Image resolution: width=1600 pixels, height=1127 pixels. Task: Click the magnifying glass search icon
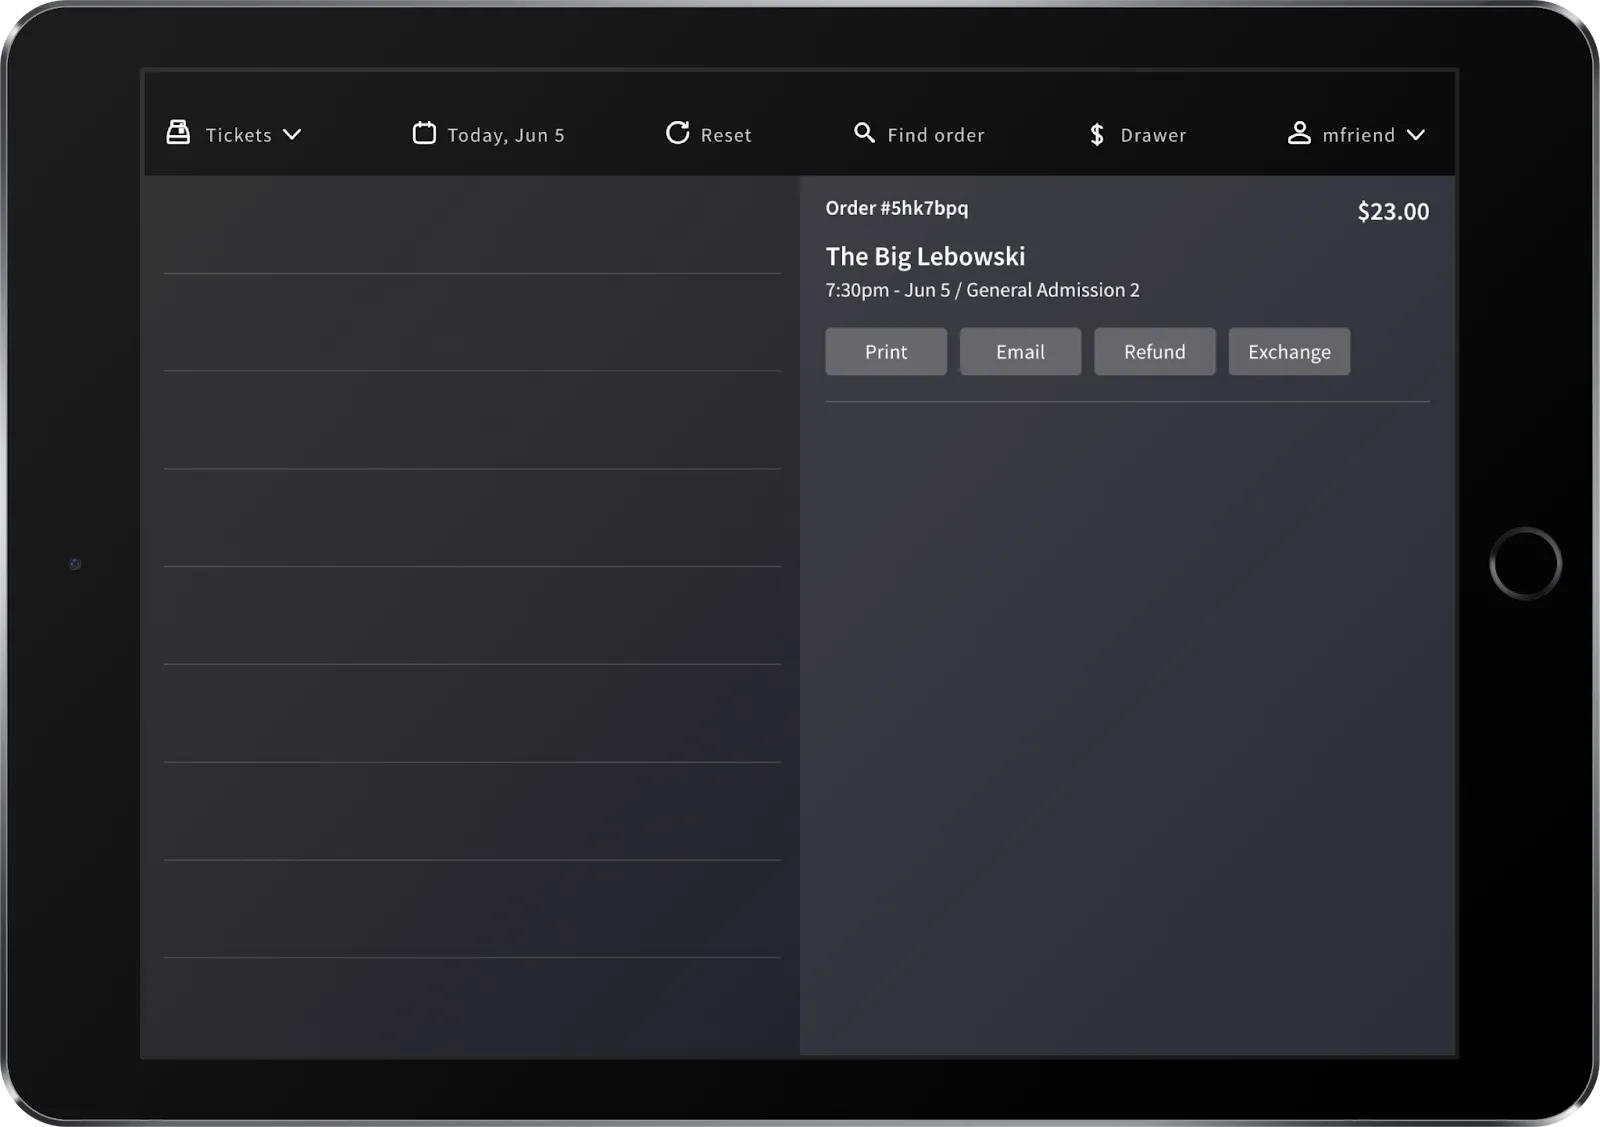click(x=864, y=132)
